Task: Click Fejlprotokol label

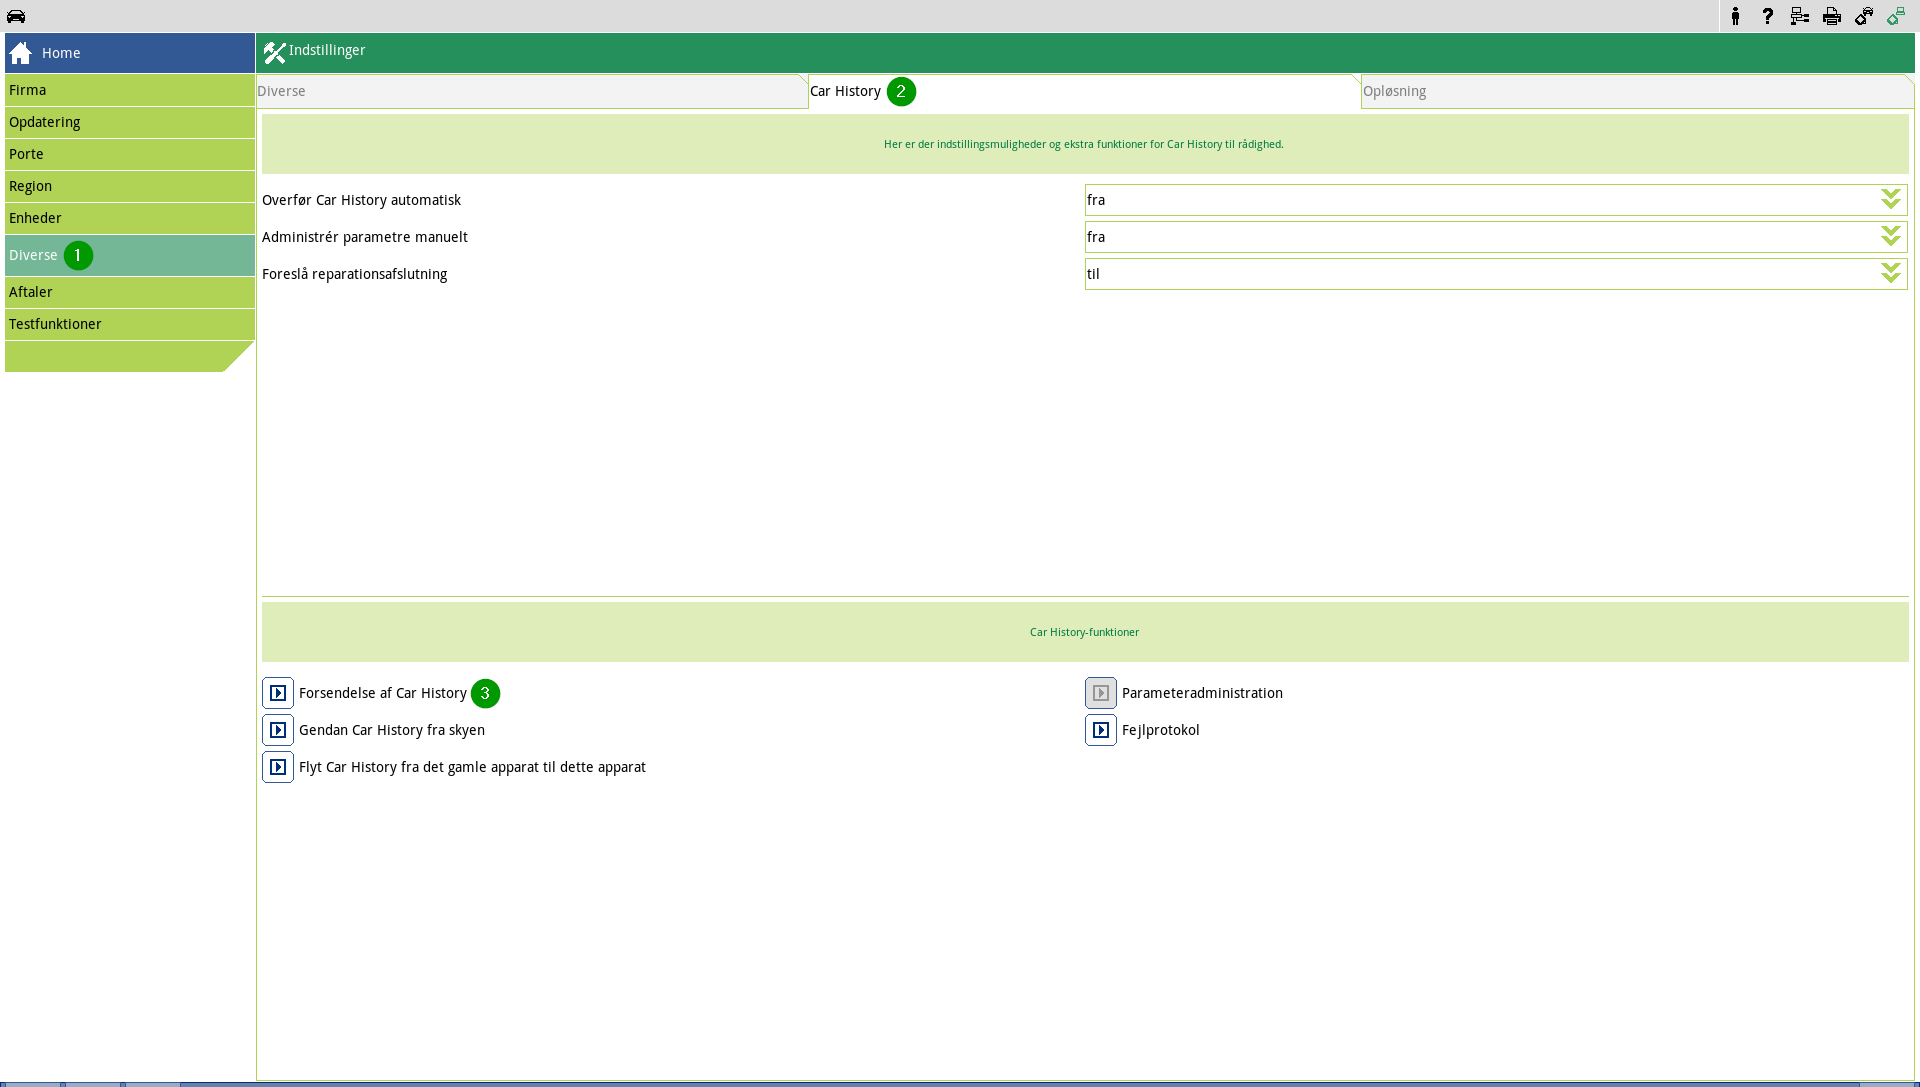Action: 1161,730
